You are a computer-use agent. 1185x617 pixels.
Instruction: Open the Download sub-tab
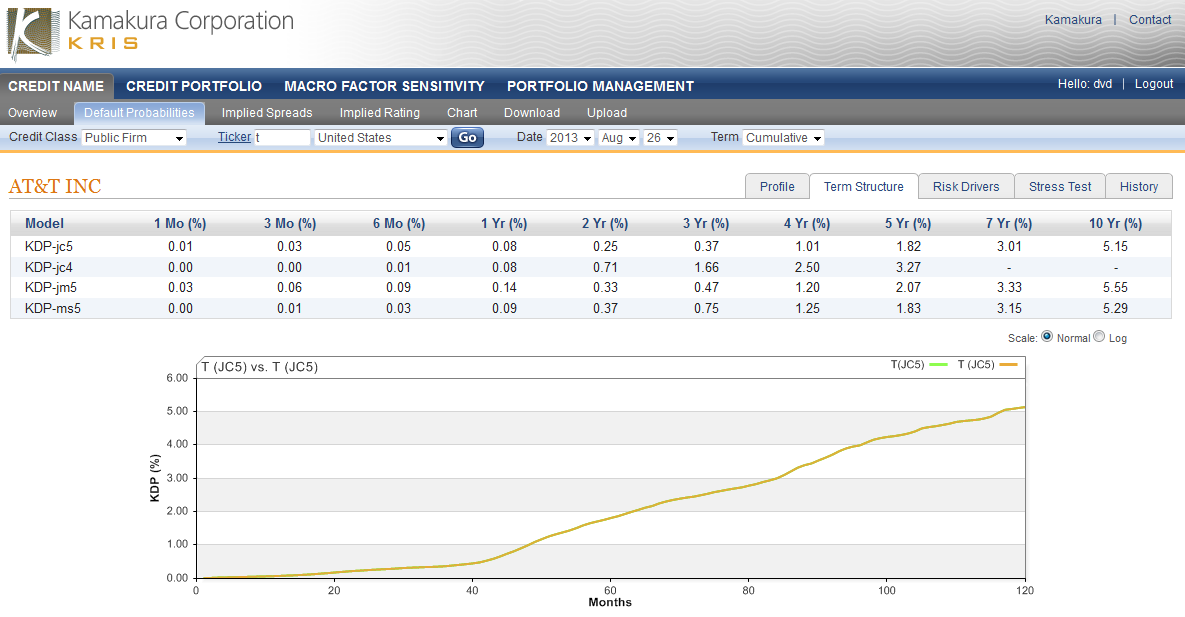coord(532,113)
